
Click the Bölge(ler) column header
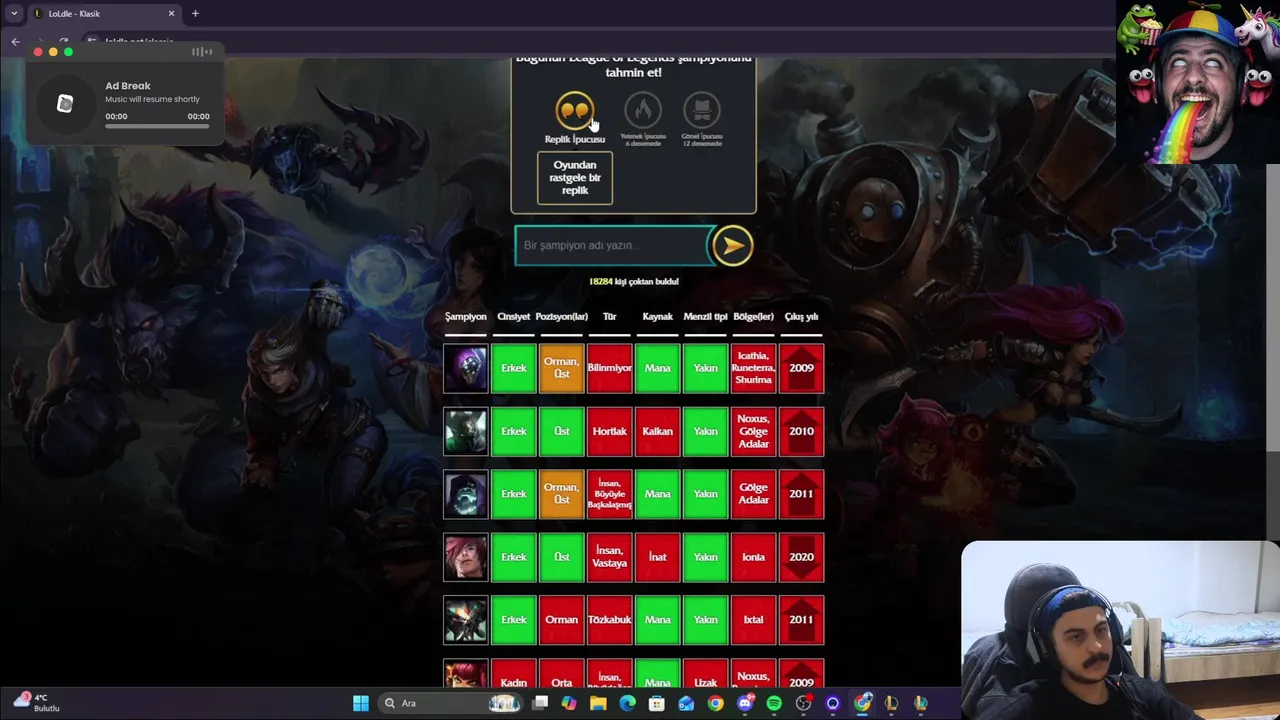pyautogui.click(x=754, y=317)
